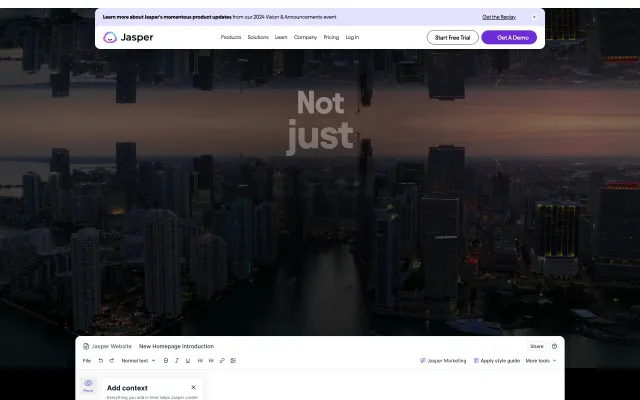
Task: Click the redo icon
Action: pyautogui.click(x=111, y=361)
